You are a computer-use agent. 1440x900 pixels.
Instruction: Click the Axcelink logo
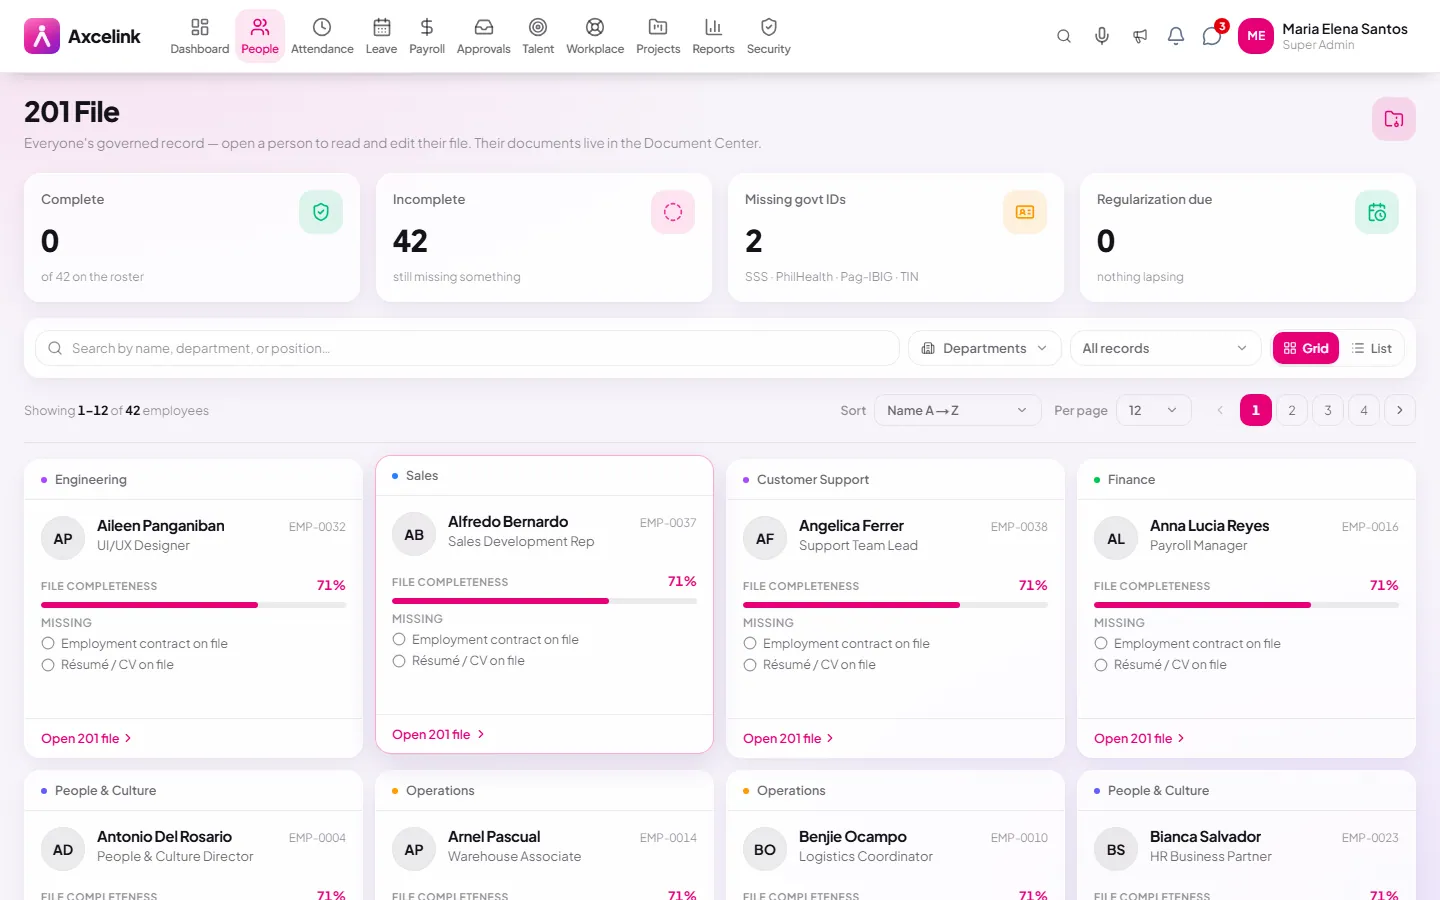pos(82,36)
